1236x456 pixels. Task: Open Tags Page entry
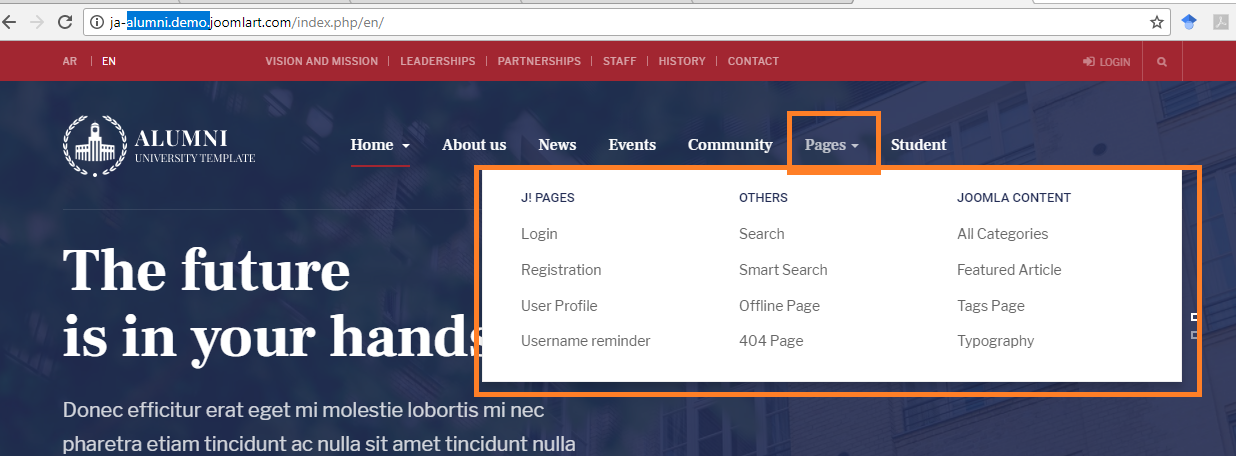click(x=991, y=306)
